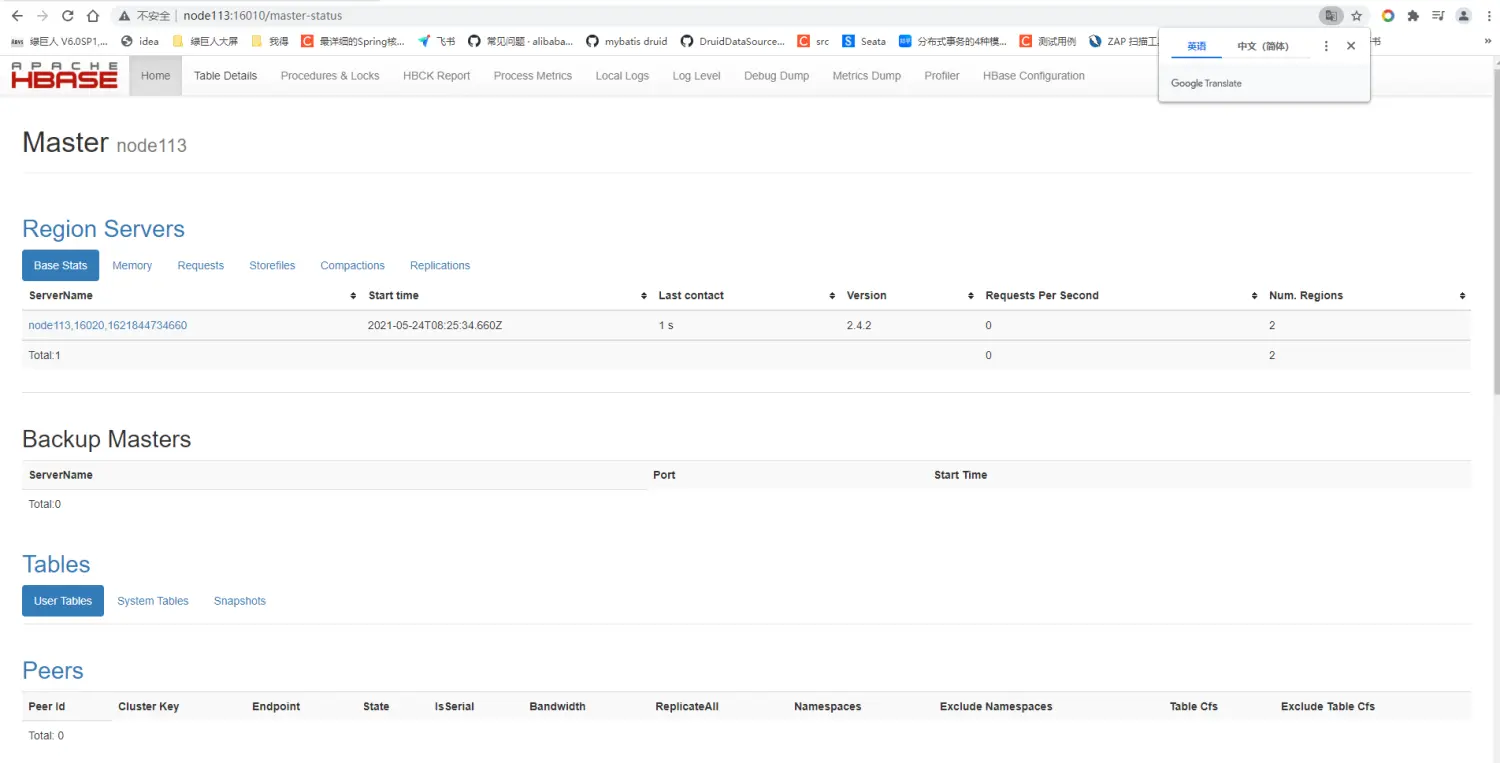Screen dimensions: 1500x763
Task: Open region server node113,16020,1621844734660 link
Action: pos(108,326)
